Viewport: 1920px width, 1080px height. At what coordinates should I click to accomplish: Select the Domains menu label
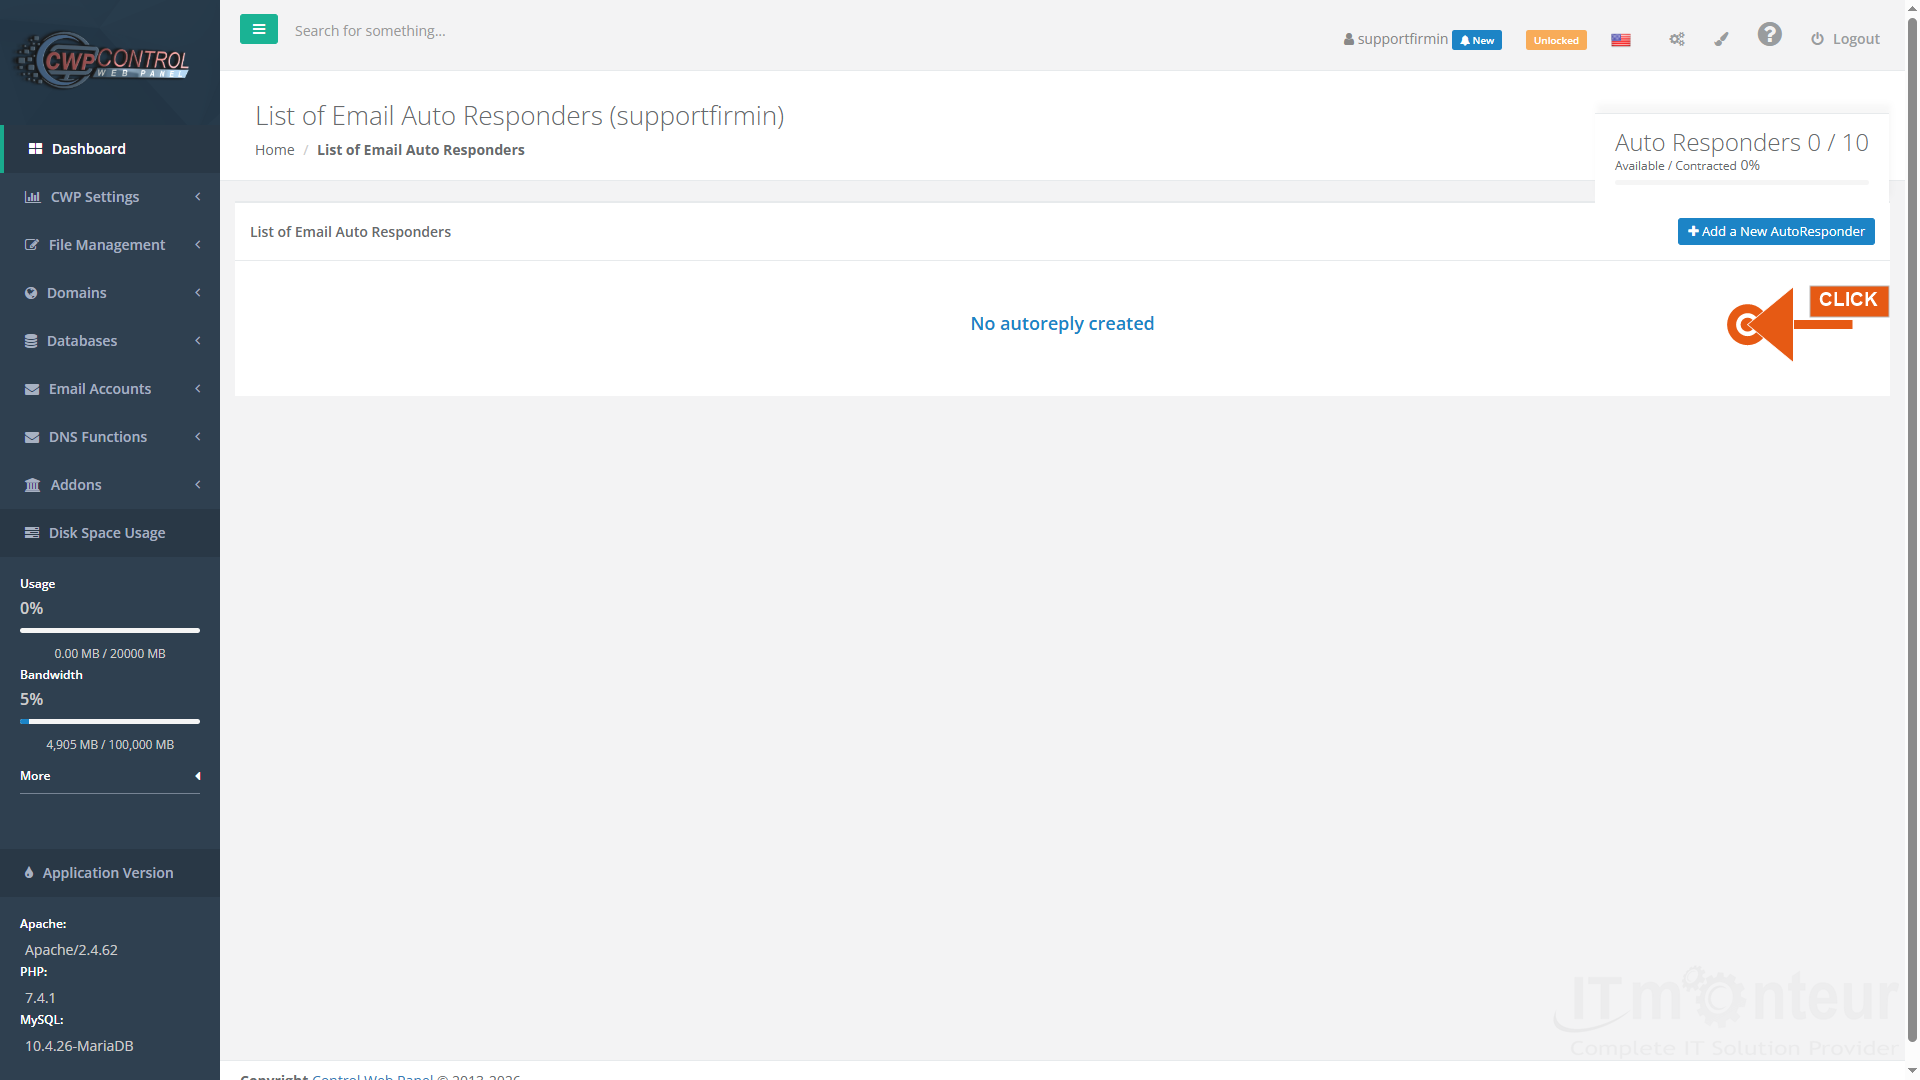[77, 293]
